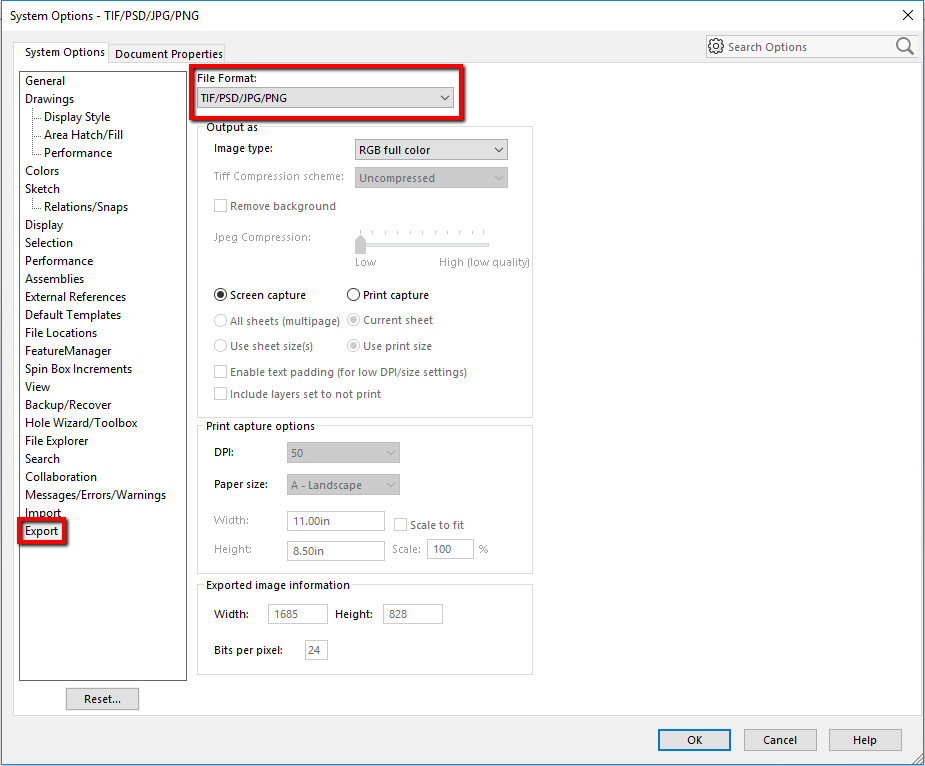Select External References category

coord(76,297)
